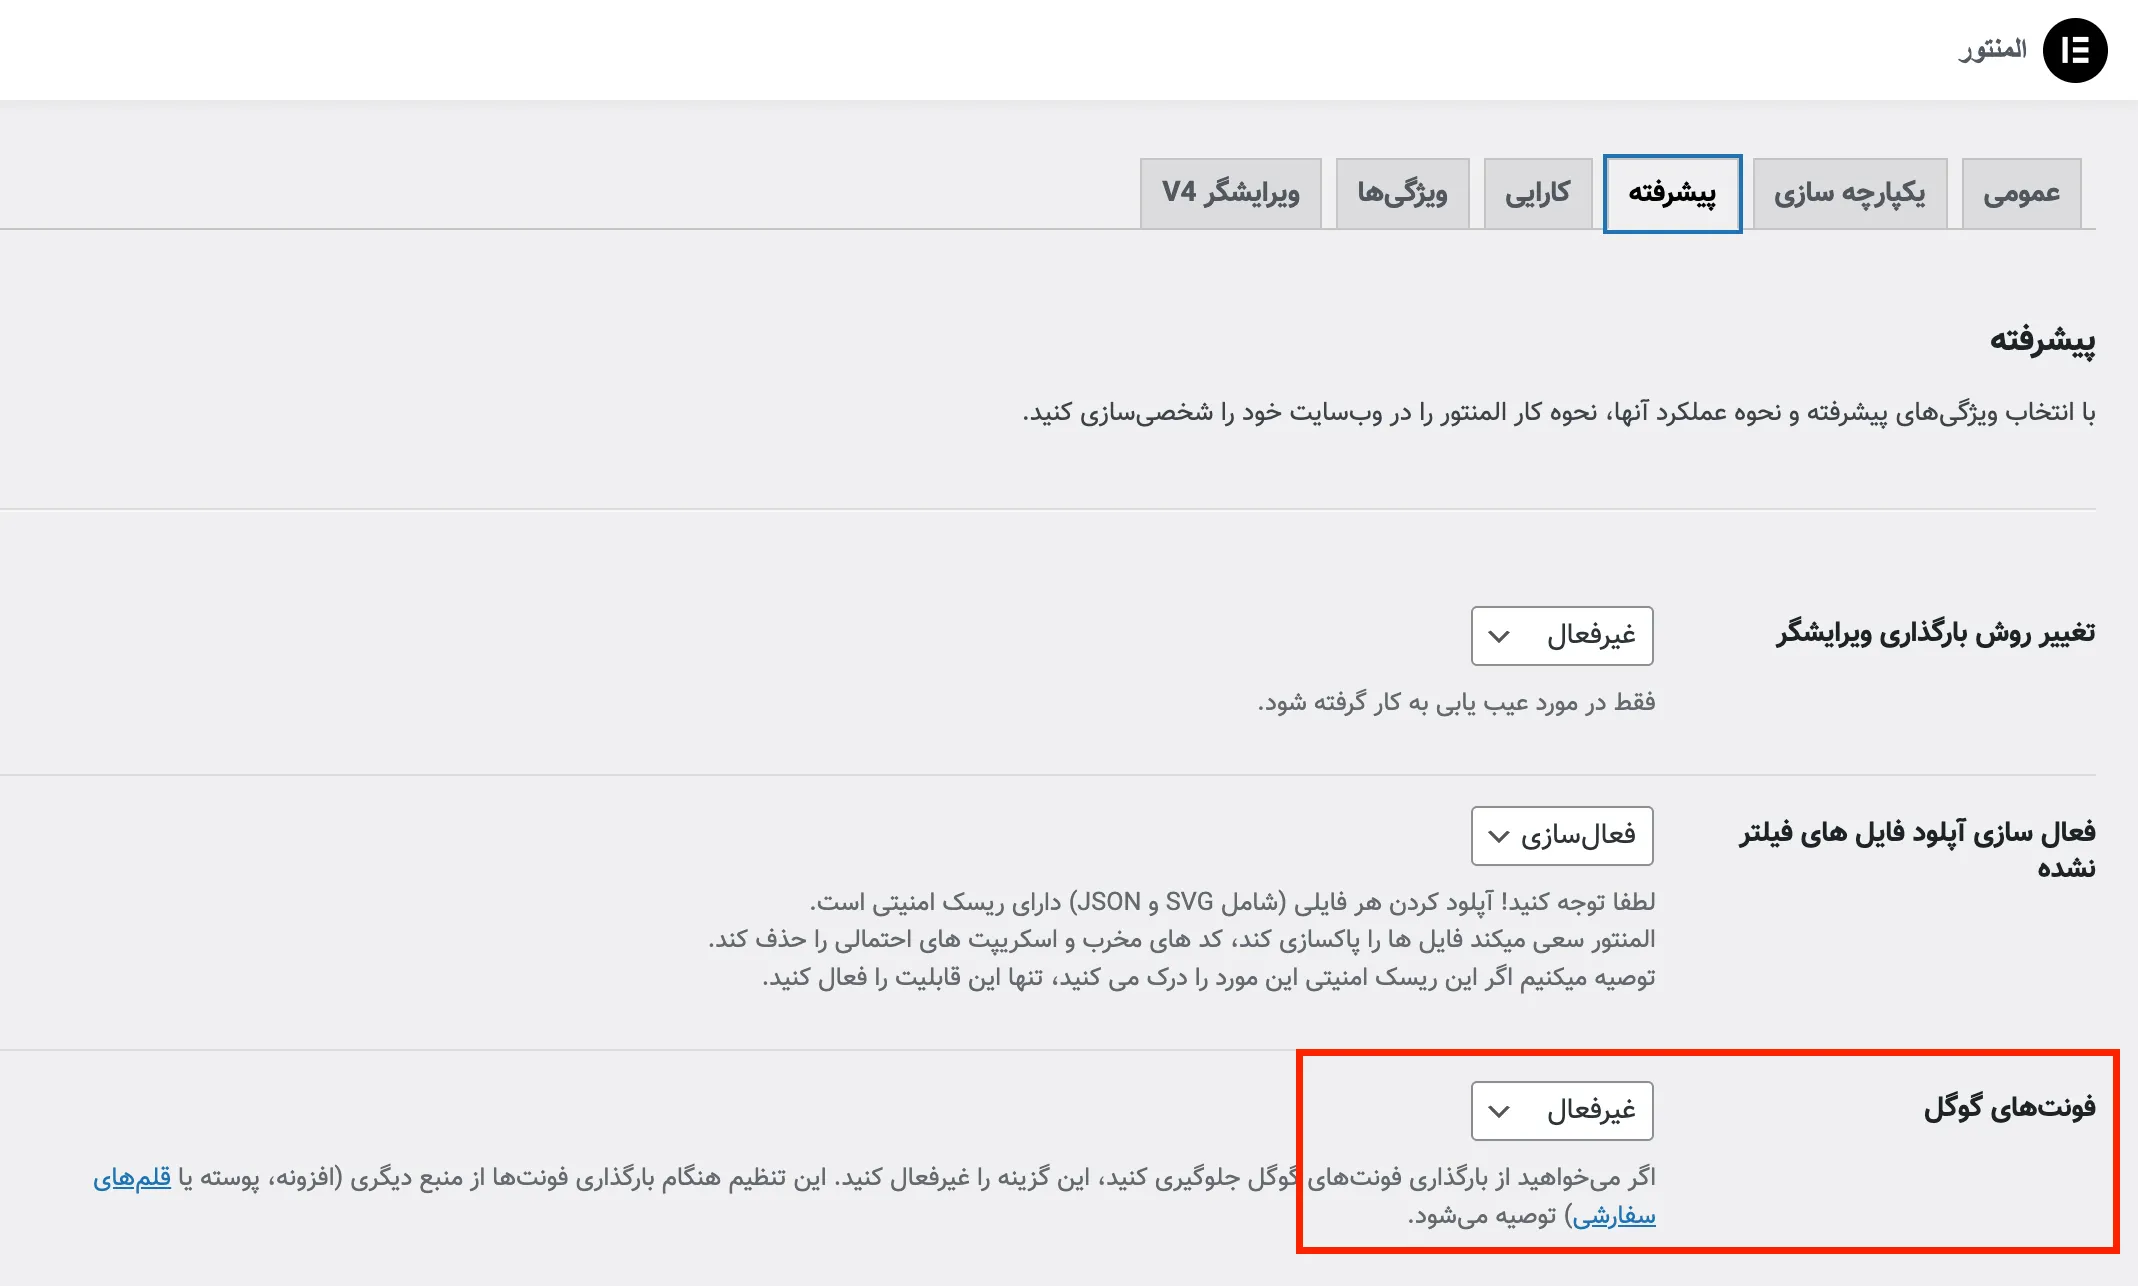Screen dimensions: 2138x1286
Task: Click chevron arrow in editor loader select
Action: pyautogui.click(x=1498, y=637)
